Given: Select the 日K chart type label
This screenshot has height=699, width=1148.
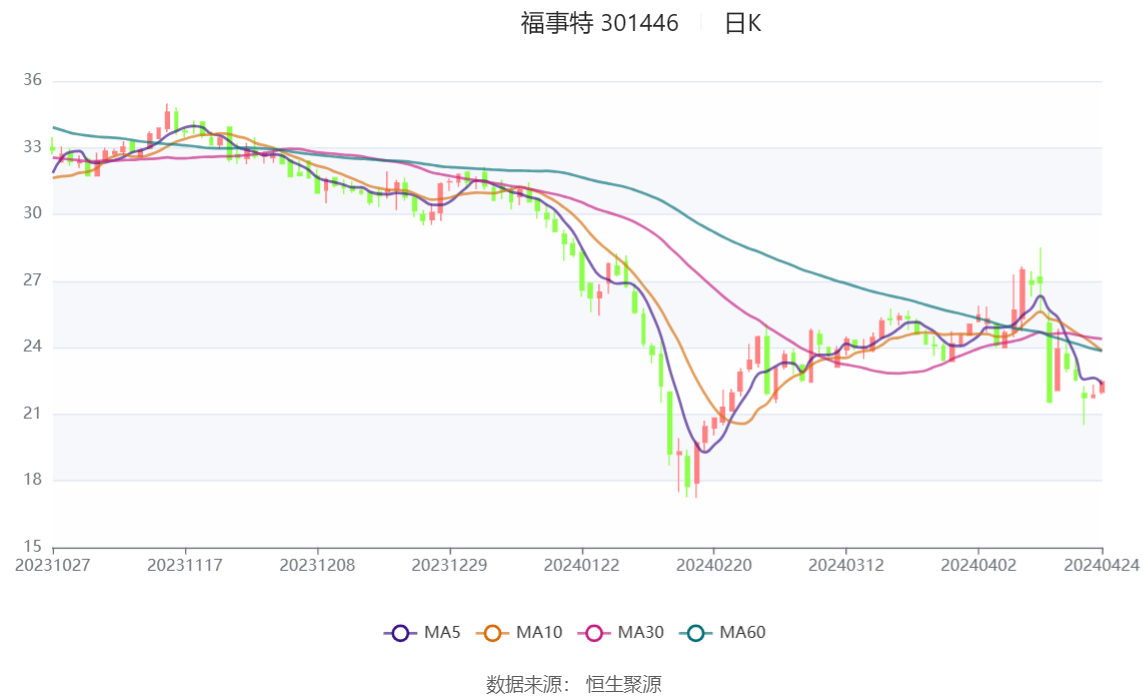Looking at the screenshot, I should click(x=743, y=23).
